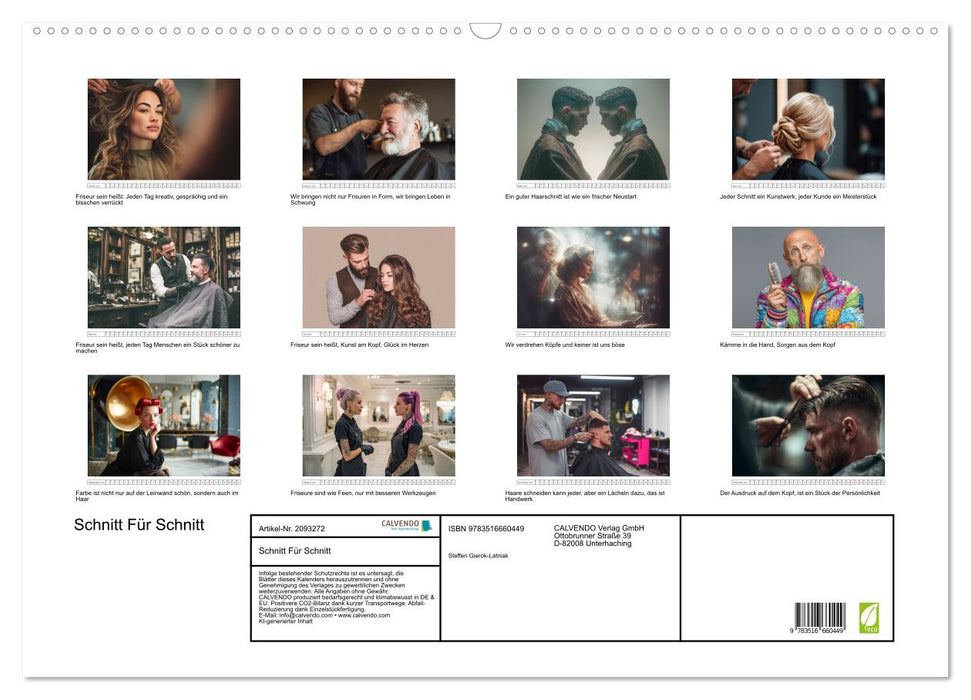Click the green eco leaf logo

(868, 616)
